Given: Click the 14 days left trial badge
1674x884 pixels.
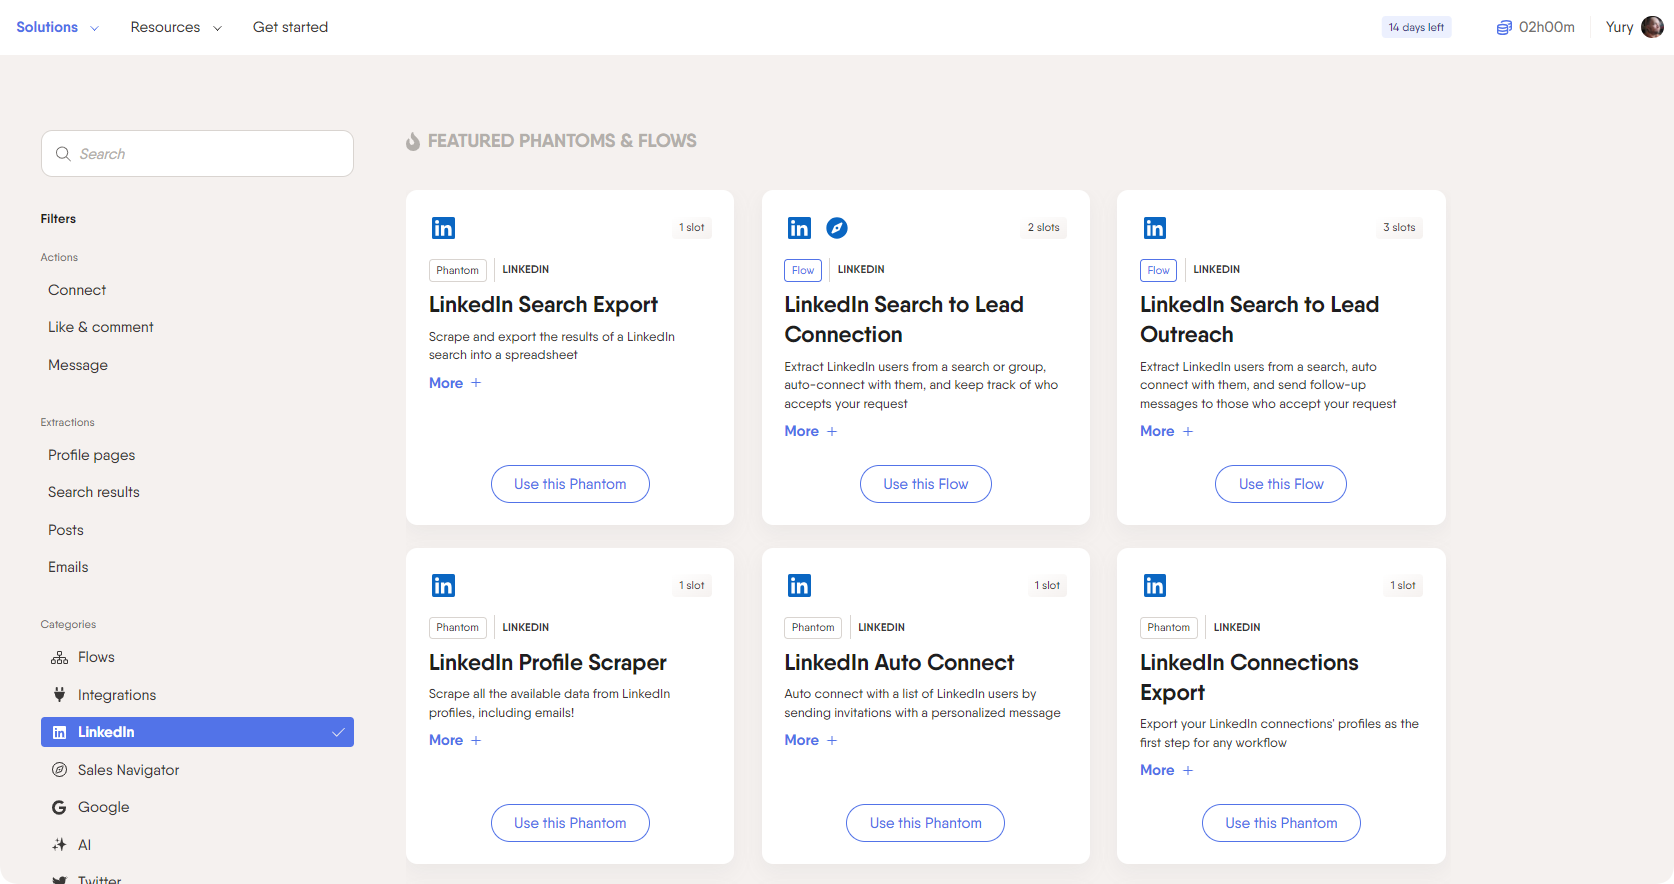Looking at the screenshot, I should [x=1415, y=28].
